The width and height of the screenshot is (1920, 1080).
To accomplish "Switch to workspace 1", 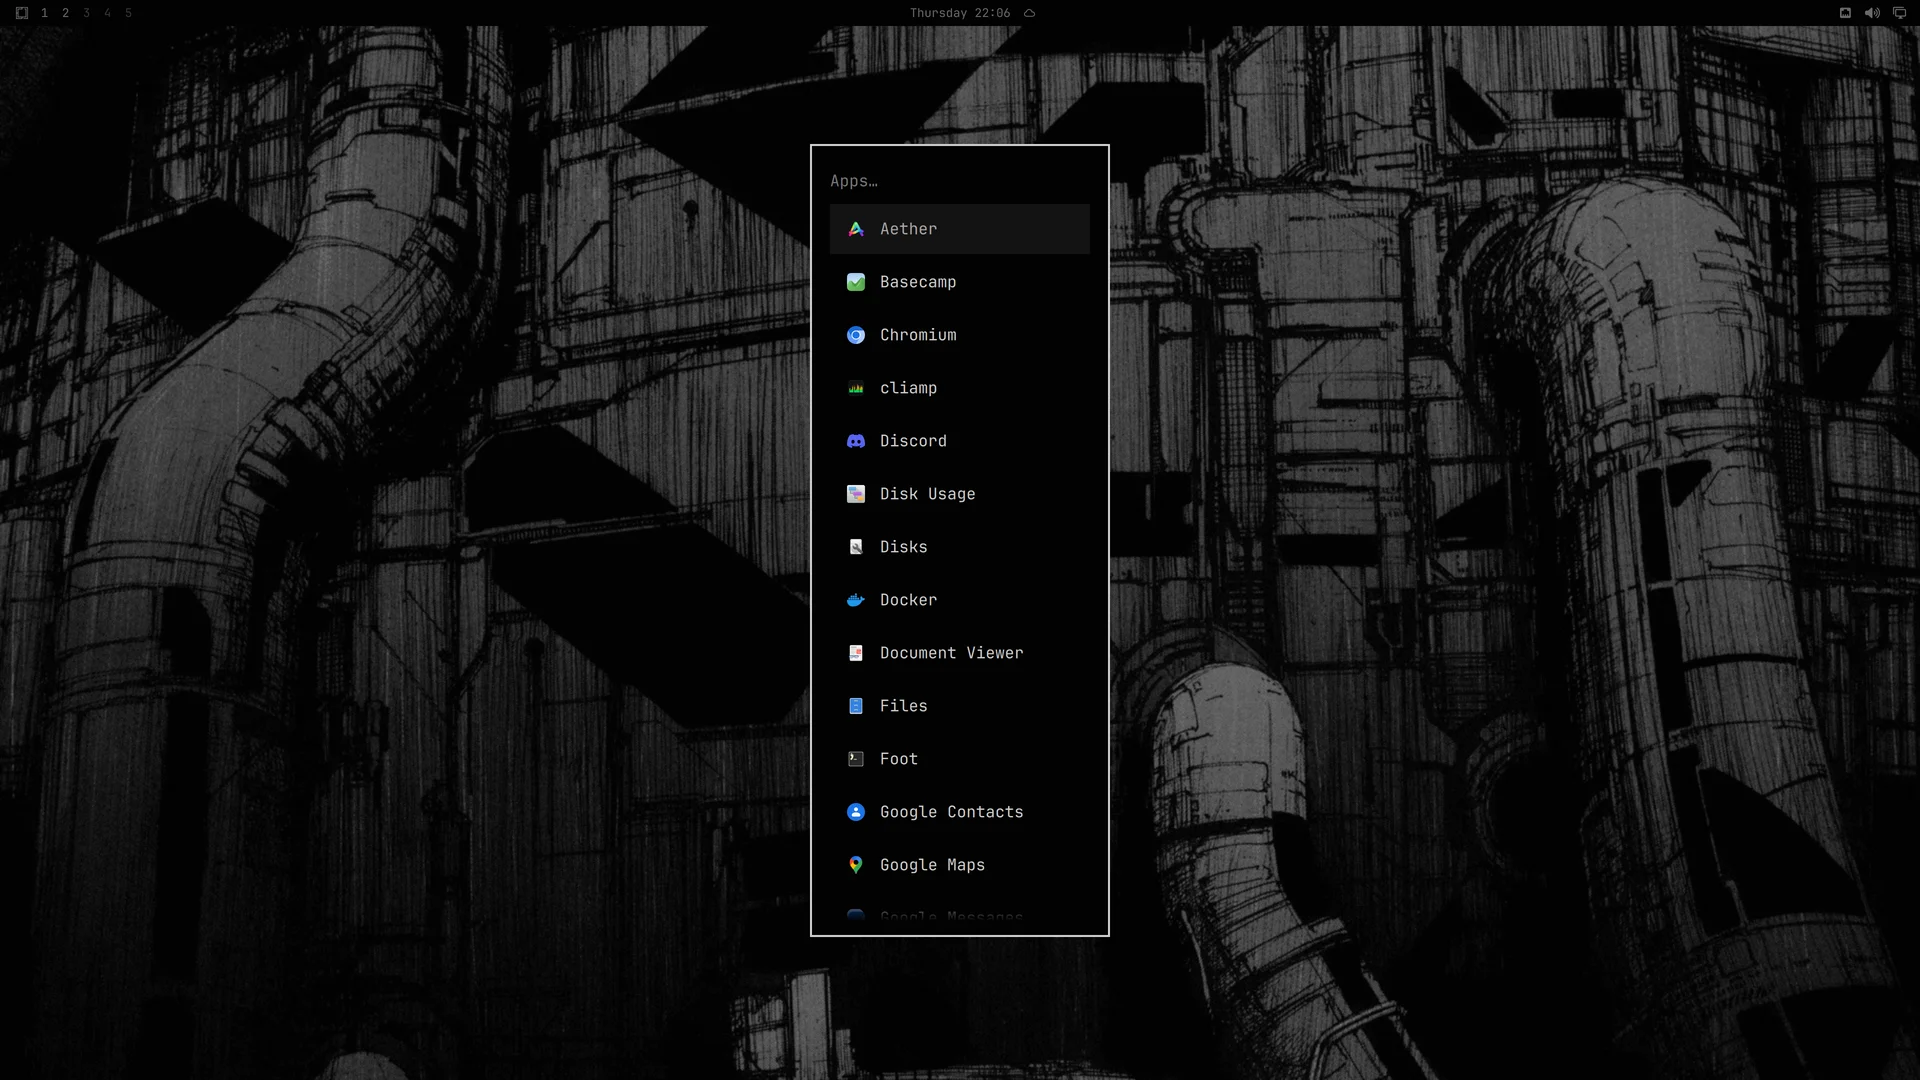I will click(44, 13).
